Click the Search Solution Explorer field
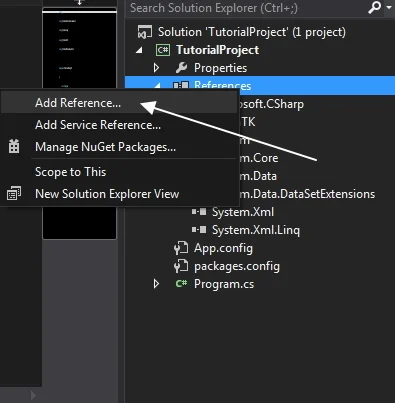The width and height of the screenshot is (395, 403). (x=247, y=8)
